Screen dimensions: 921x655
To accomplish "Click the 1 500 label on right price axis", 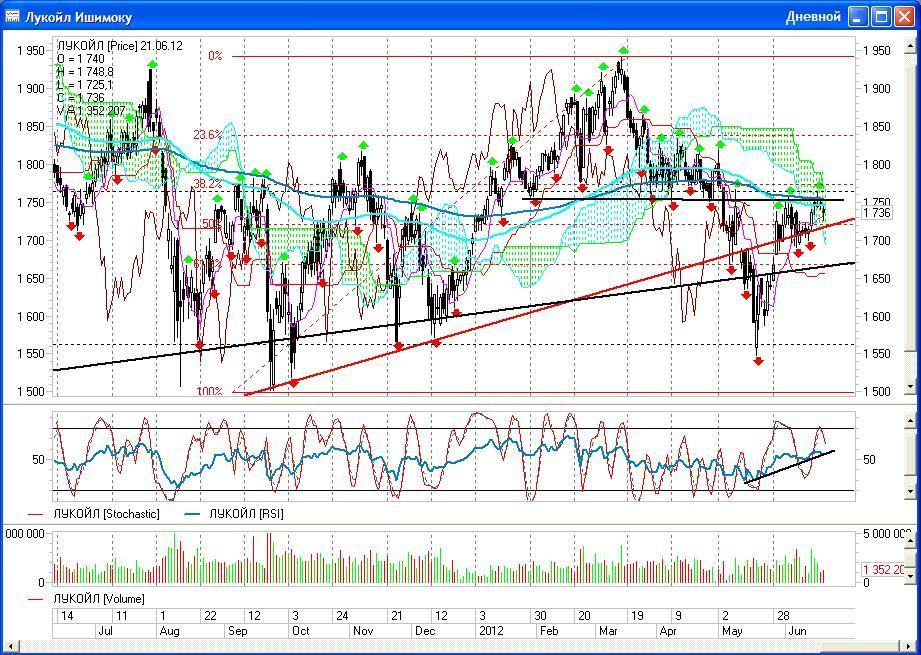I will pyautogui.click(x=876, y=391).
